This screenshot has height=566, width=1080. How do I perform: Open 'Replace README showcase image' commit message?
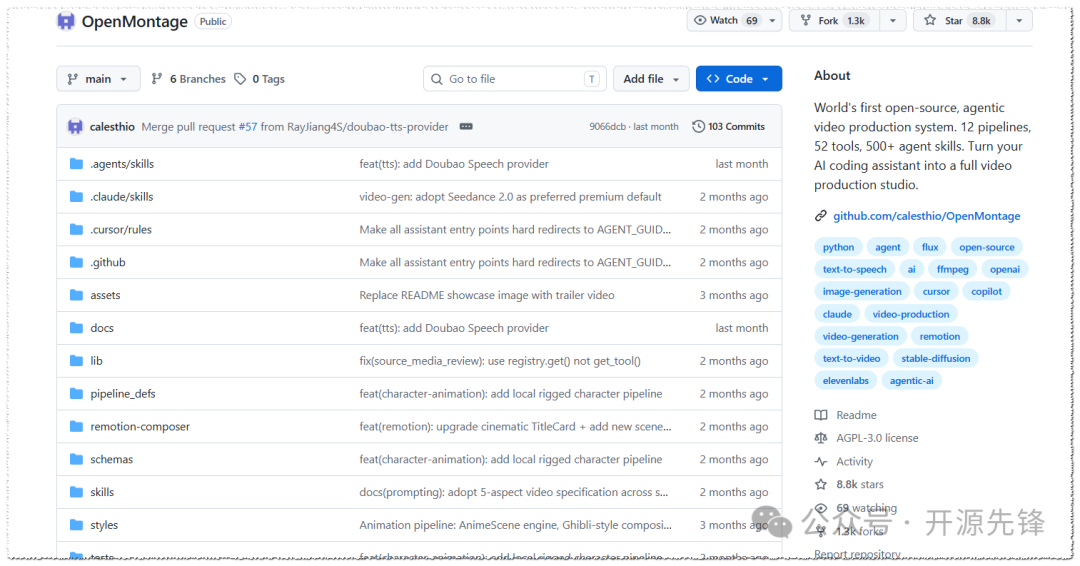(487, 295)
